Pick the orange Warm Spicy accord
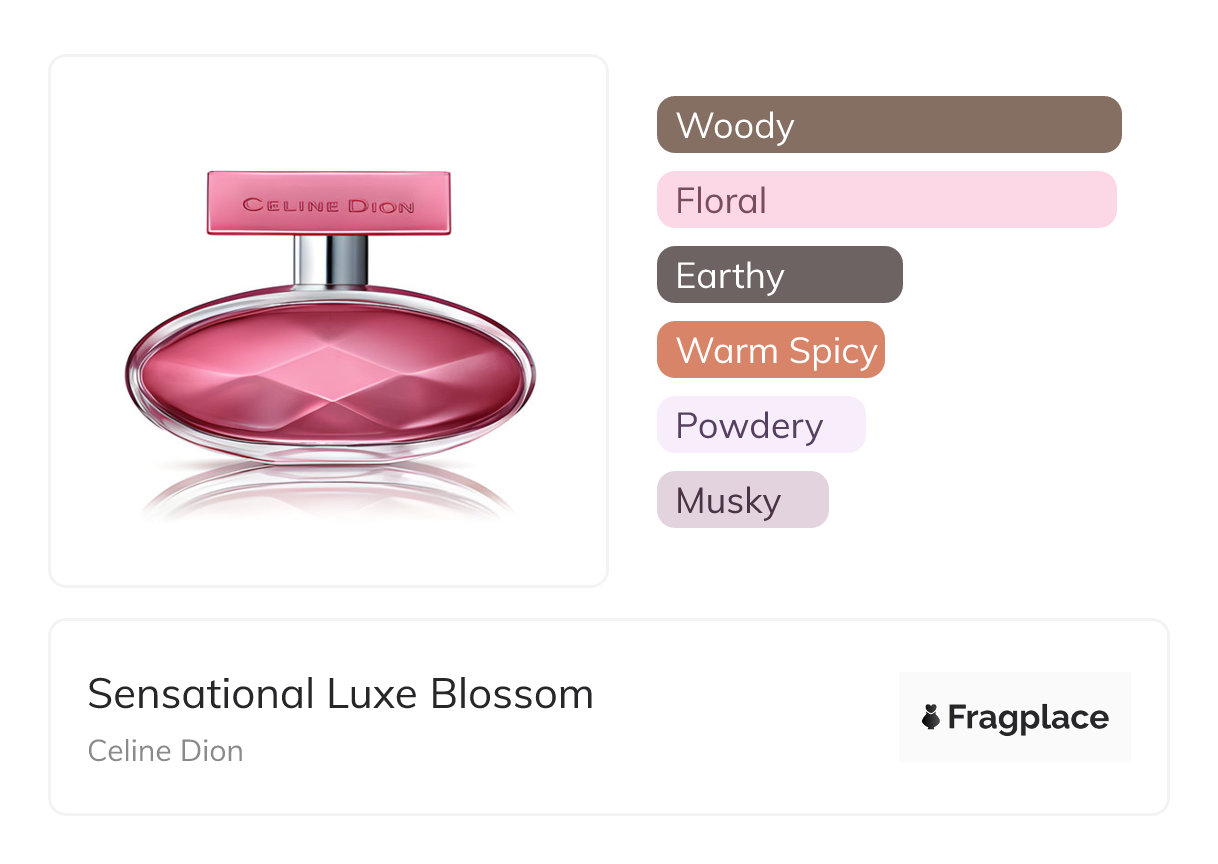1218x864 pixels. click(770, 350)
